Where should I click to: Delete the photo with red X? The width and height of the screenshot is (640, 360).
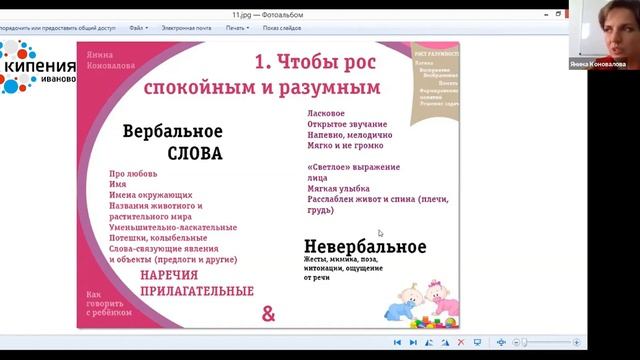point(461,342)
